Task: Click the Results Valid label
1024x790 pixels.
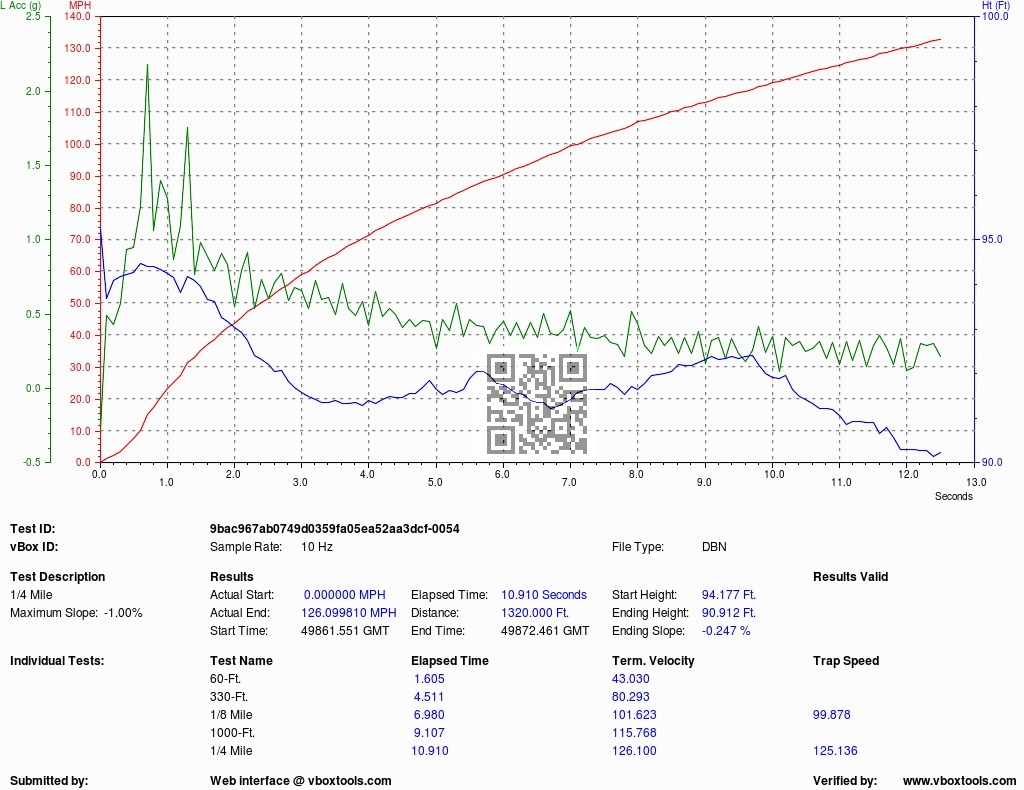Action: click(850, 577)
